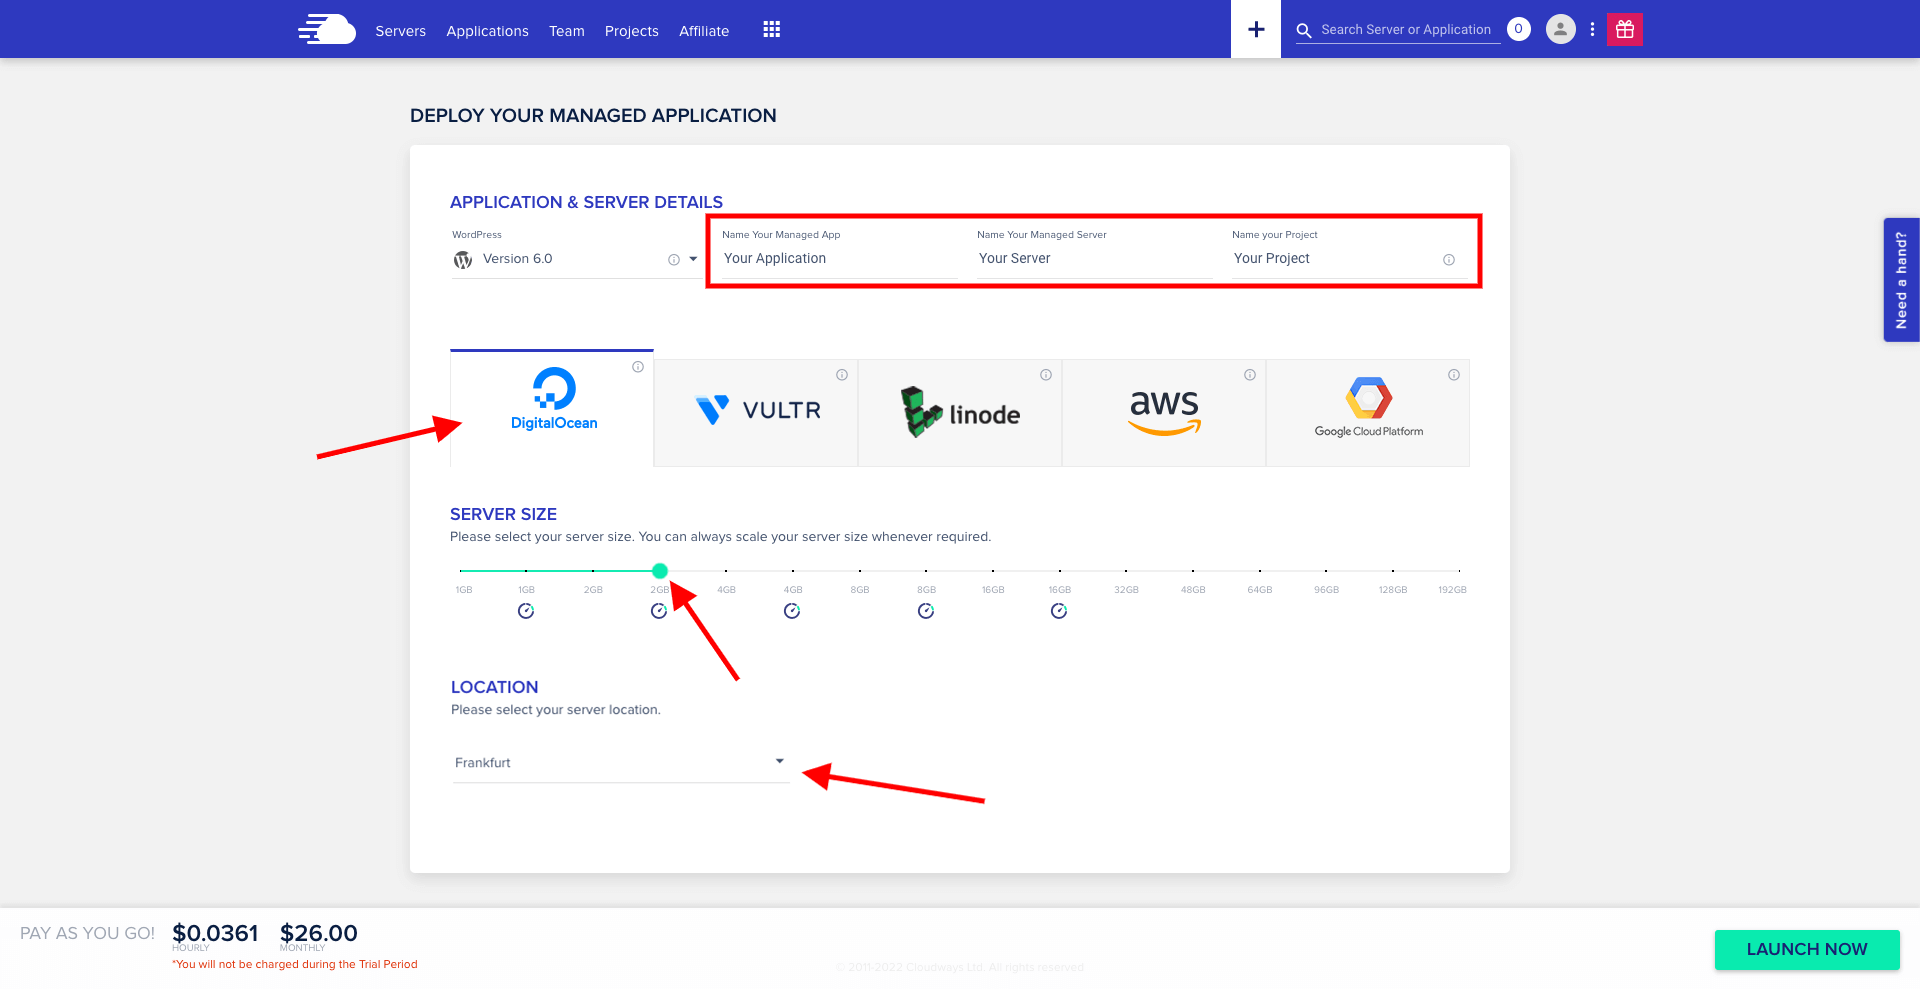This screenshot has height=989, width=1920.
Task: Select Google Cloud Platform provider
Action: [x=1368, y=413]
